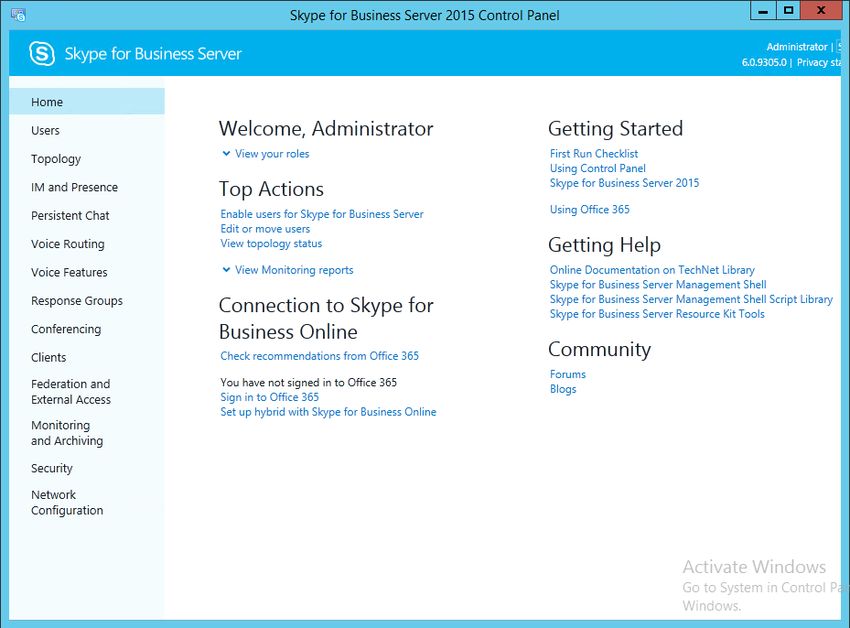The width and height of the screenshot is (850, 628).
Task: Minimize the Control Panel window
Action: pyautogui.click(x=763, y=11)
